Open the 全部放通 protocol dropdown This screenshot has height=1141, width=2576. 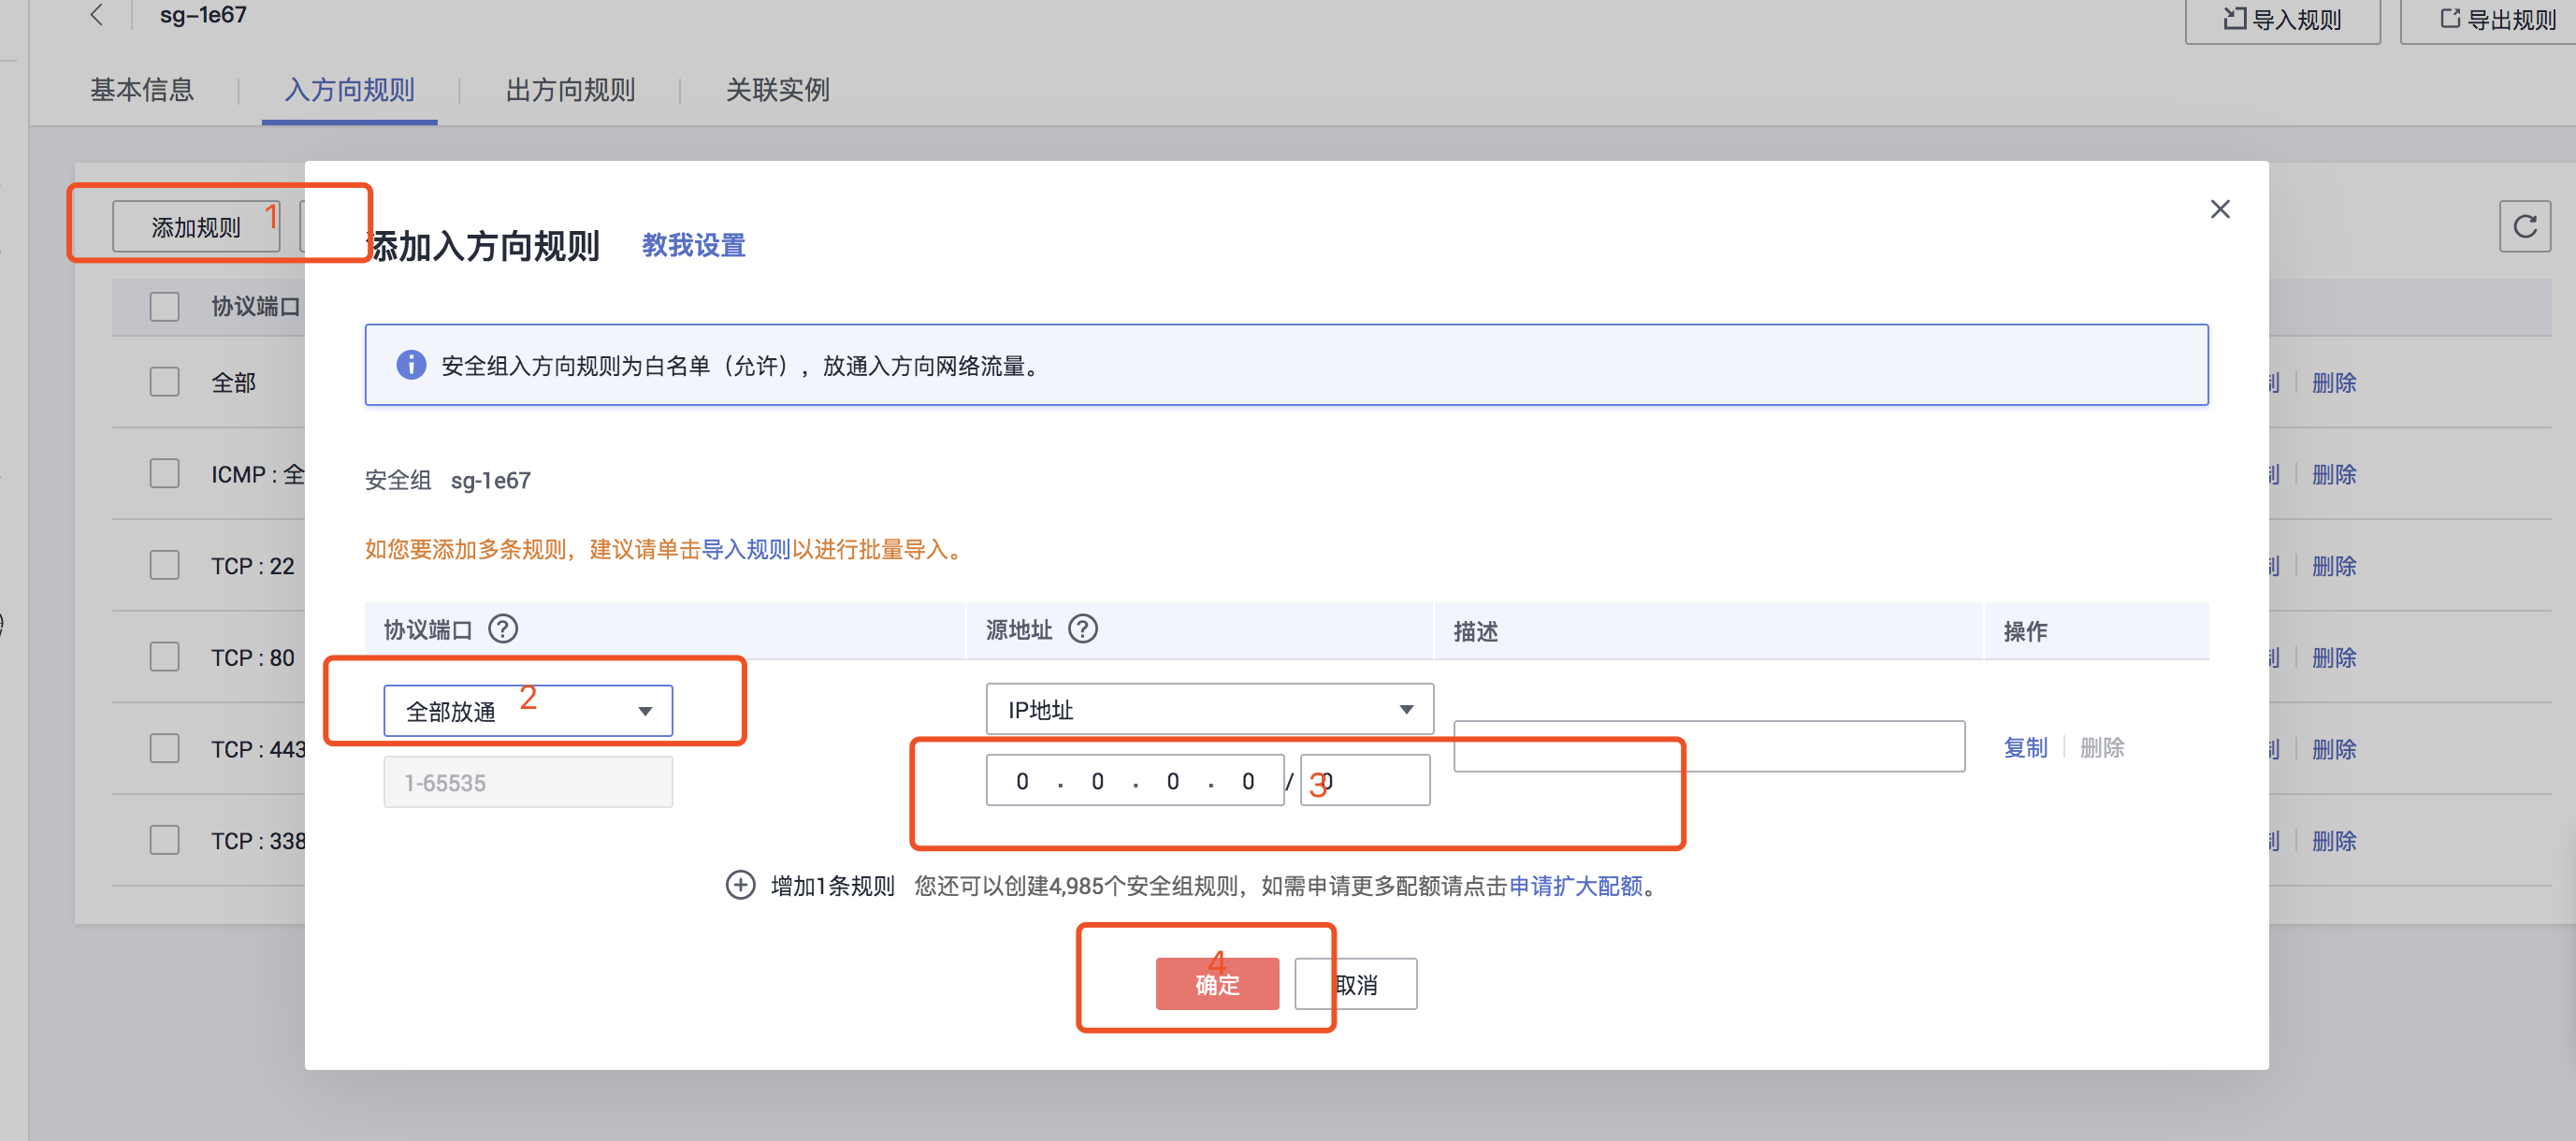pyautogui.click(x=528, y=711)
